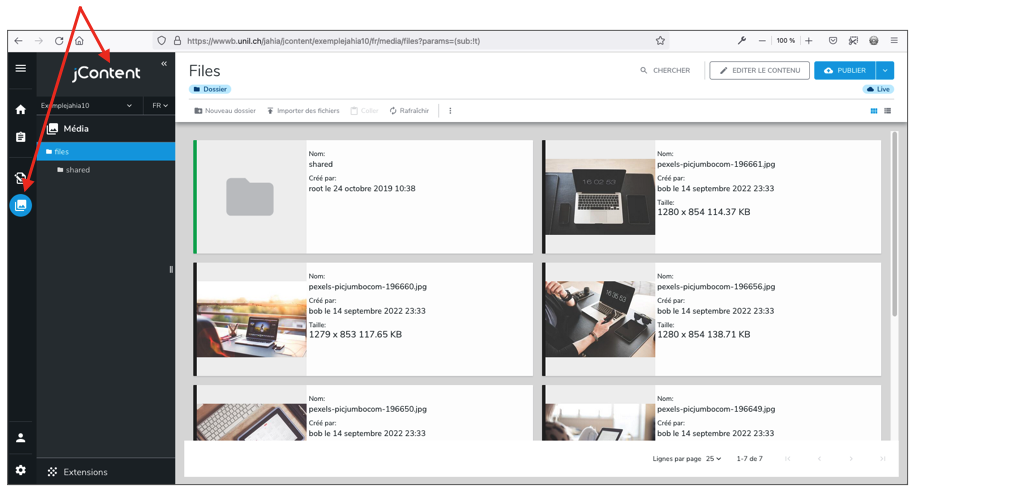This screenshot has height=496, width=1018.
Task: Open the settings gear in sidebar
Action: pyautogui.click(x=21, y=470)
